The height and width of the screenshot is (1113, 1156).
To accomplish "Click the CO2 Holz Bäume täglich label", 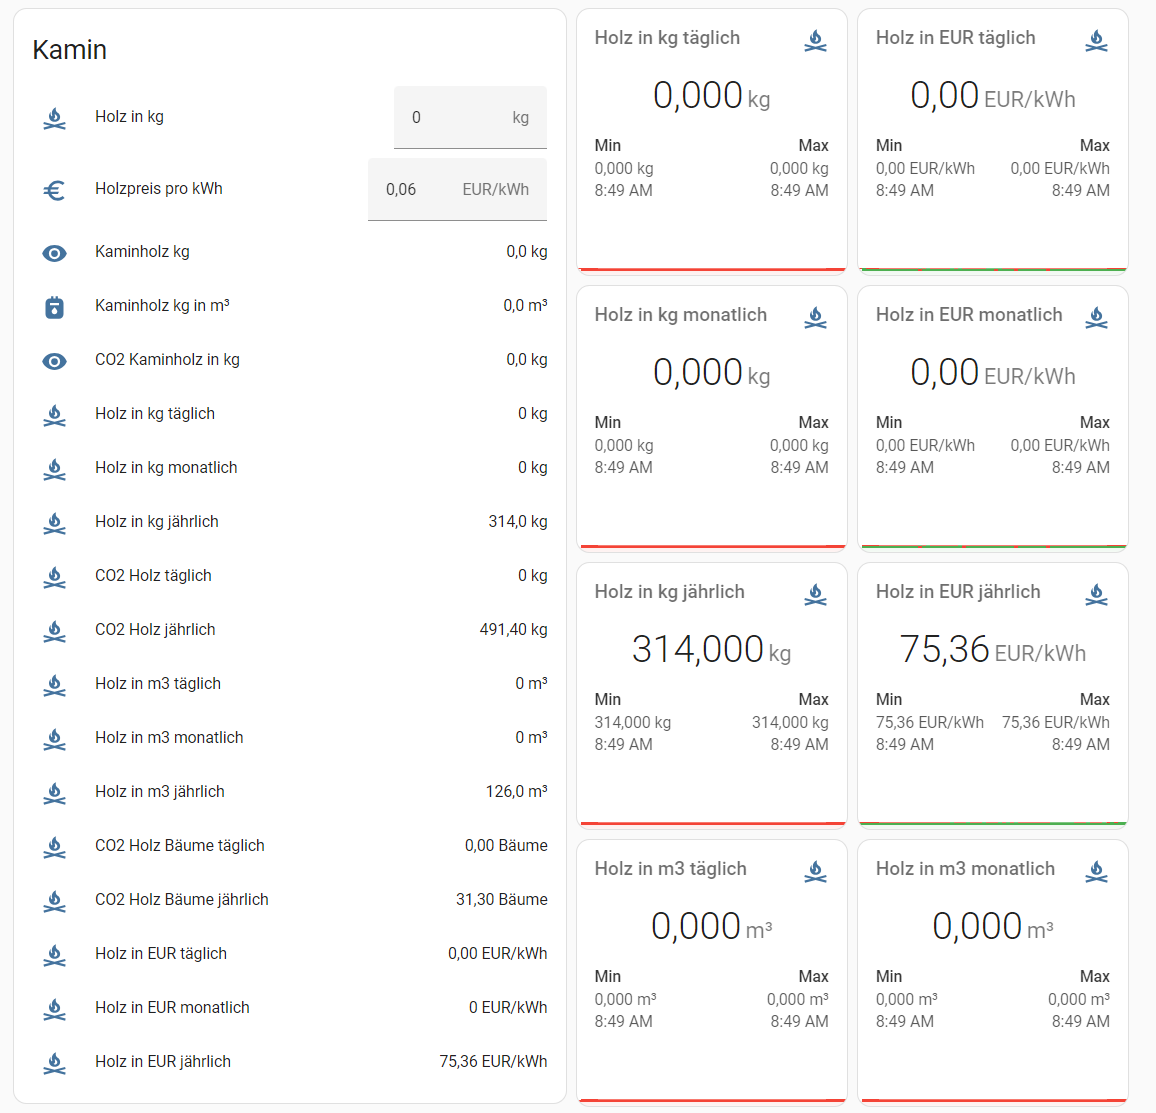I will click(x=180, y=845).
